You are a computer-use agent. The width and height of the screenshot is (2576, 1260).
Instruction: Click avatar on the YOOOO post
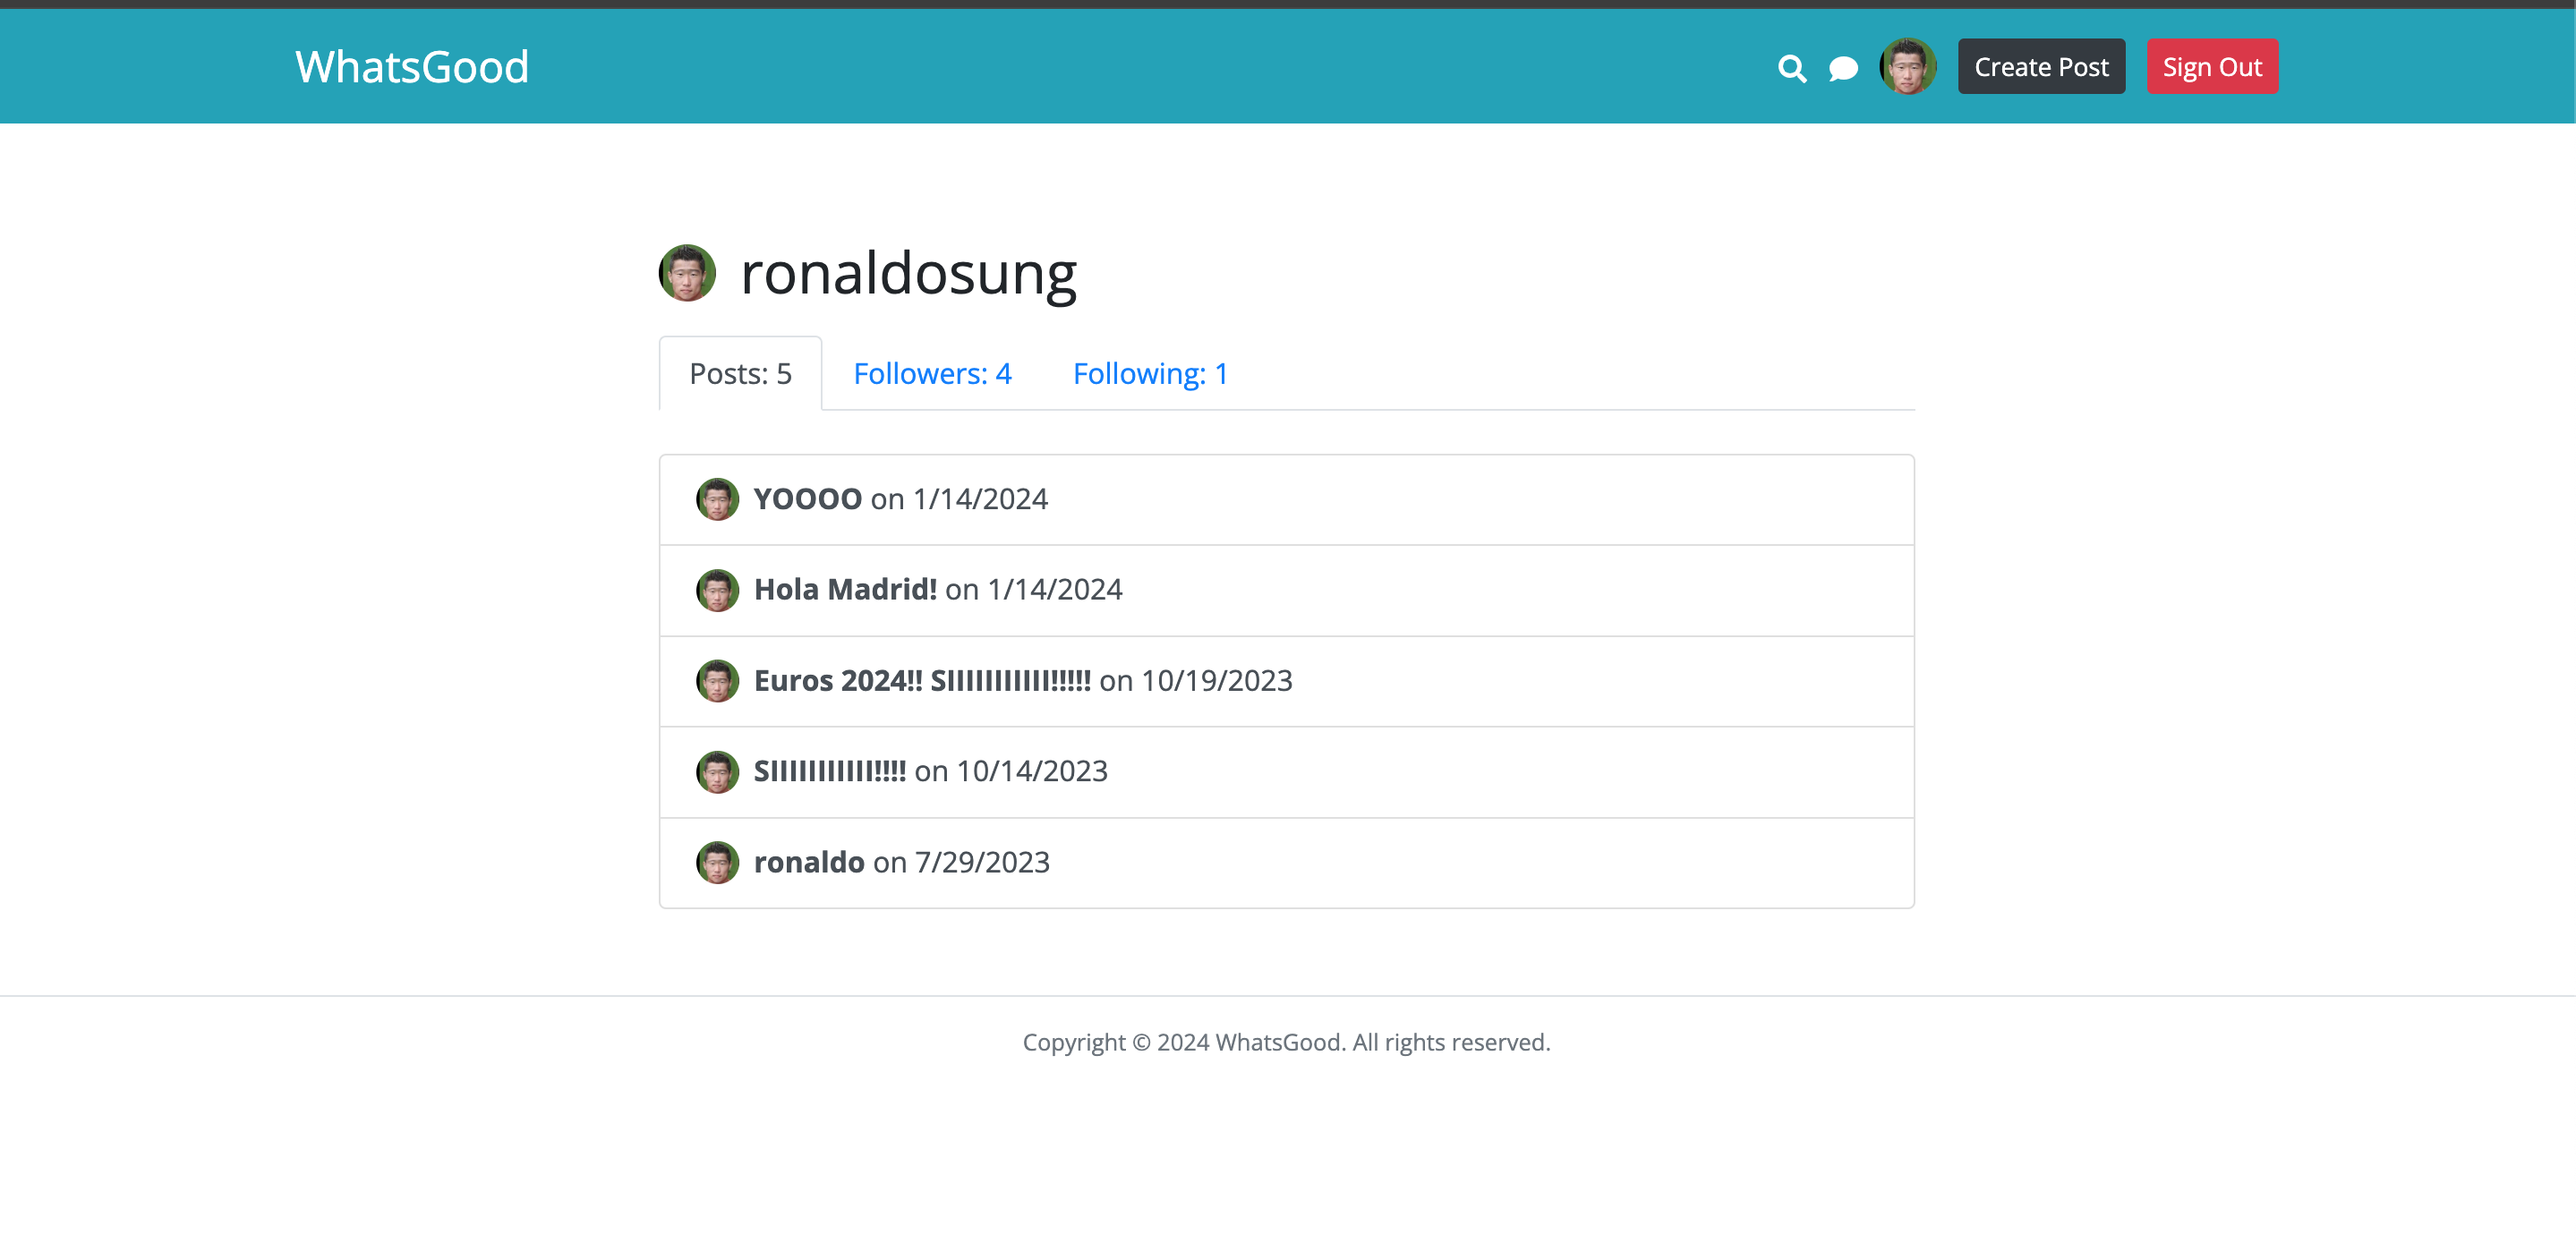pos(717,499)
